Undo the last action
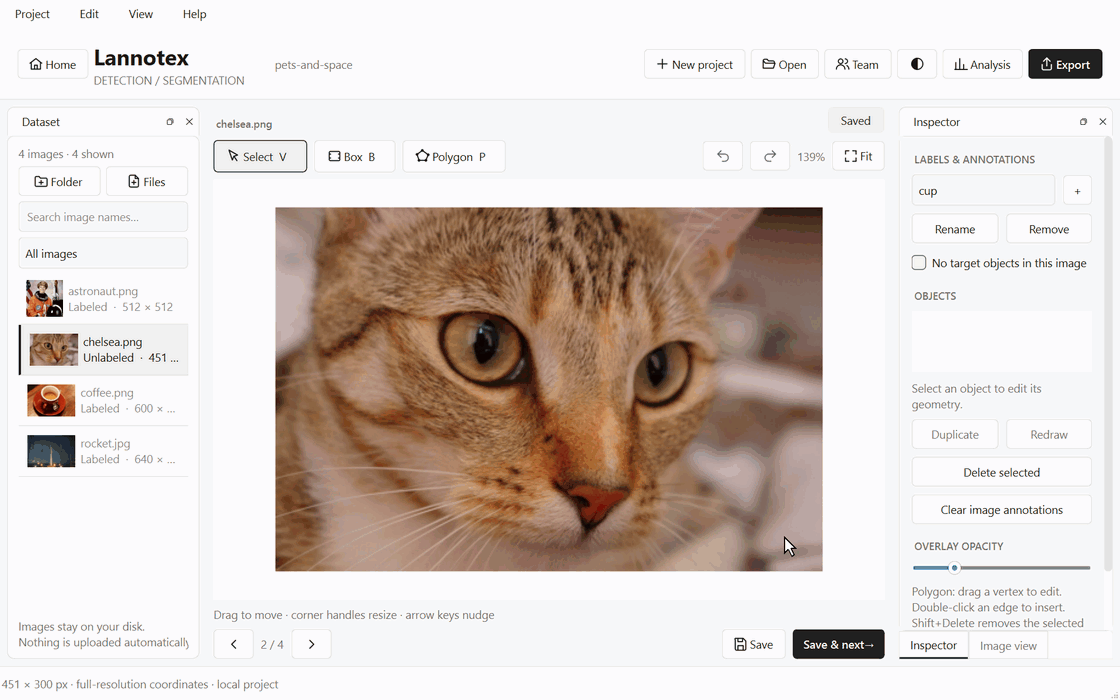Viewport: 1120px width, 700px height. tap(723, 156)
